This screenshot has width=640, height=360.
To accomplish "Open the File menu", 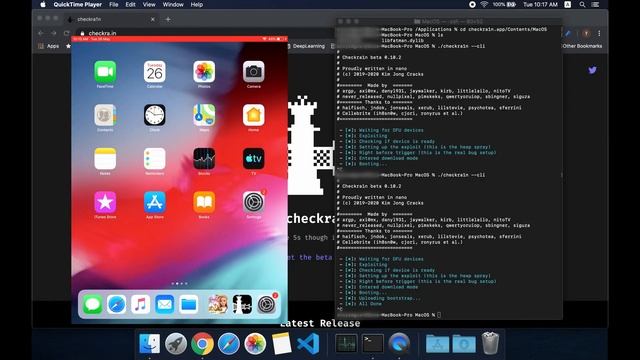I will click(113, 4).
